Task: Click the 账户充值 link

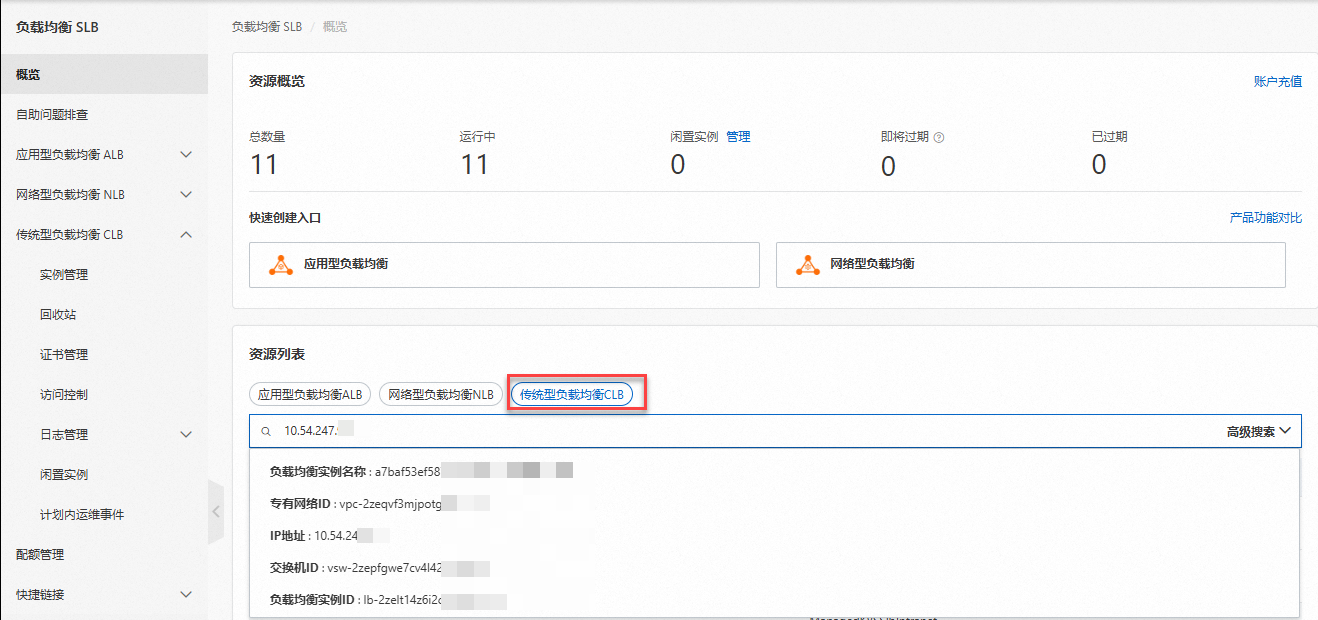Action: [x=1278, y=81]
